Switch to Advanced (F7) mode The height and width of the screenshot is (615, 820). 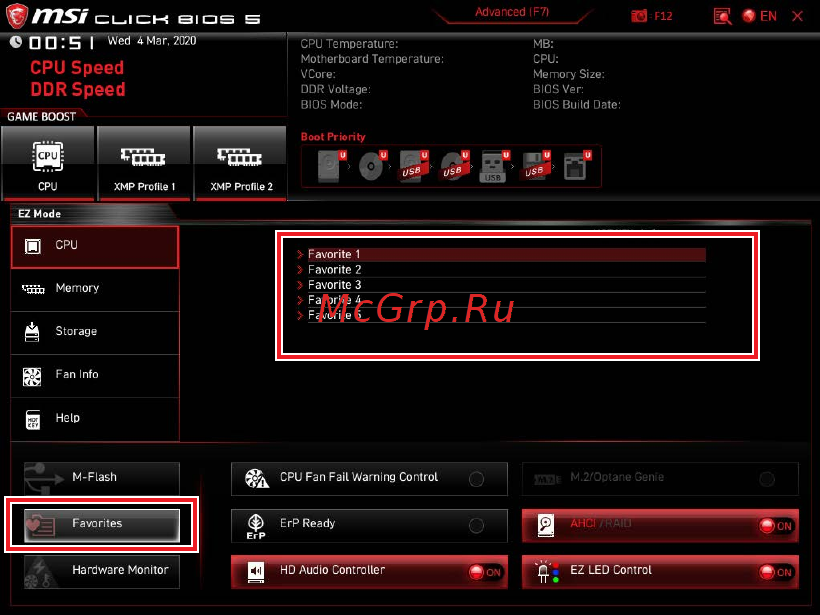point(512,13)
